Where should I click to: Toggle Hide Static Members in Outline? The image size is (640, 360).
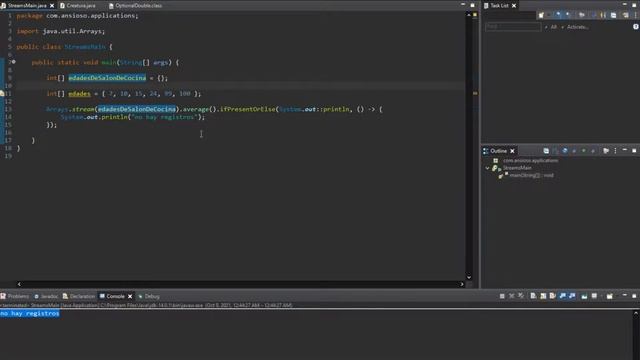[574, 151]
